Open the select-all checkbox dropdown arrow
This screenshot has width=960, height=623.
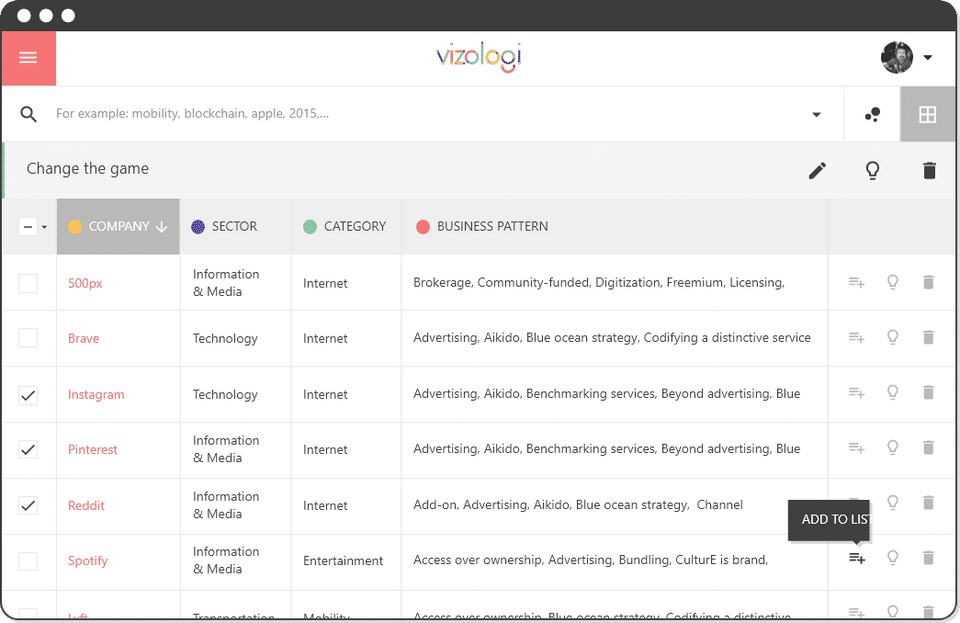tap(44, 228)
